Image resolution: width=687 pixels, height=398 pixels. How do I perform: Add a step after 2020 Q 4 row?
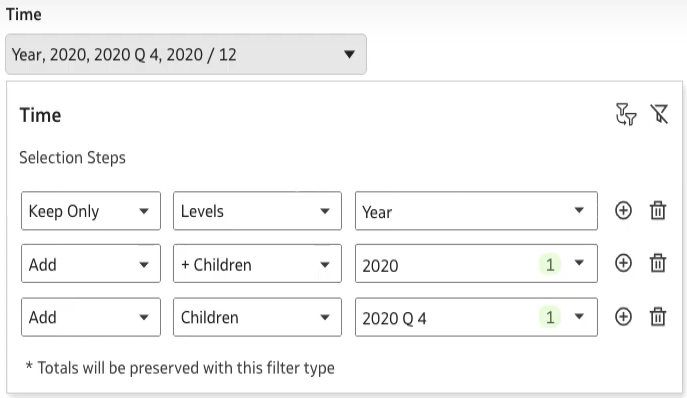coord(623,317)
